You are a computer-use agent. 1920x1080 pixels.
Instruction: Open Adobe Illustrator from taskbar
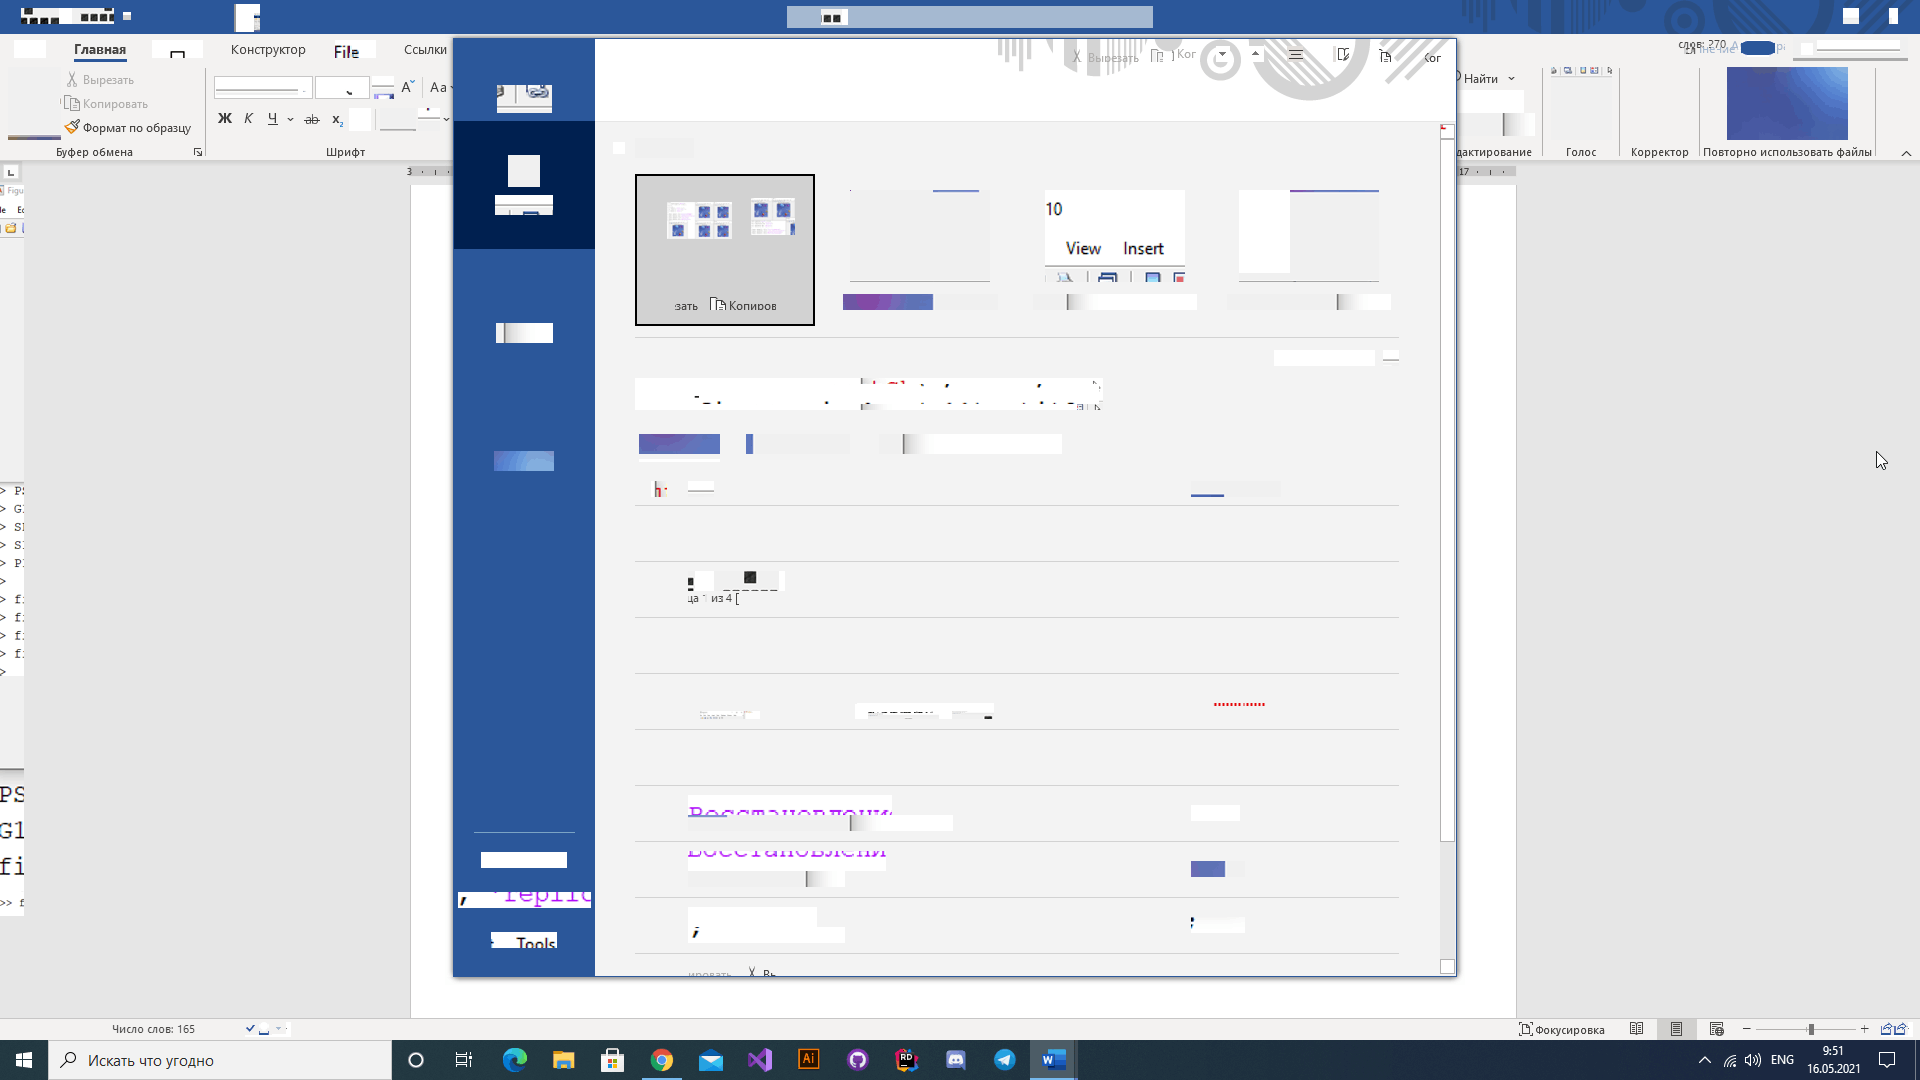[809, 1059]
